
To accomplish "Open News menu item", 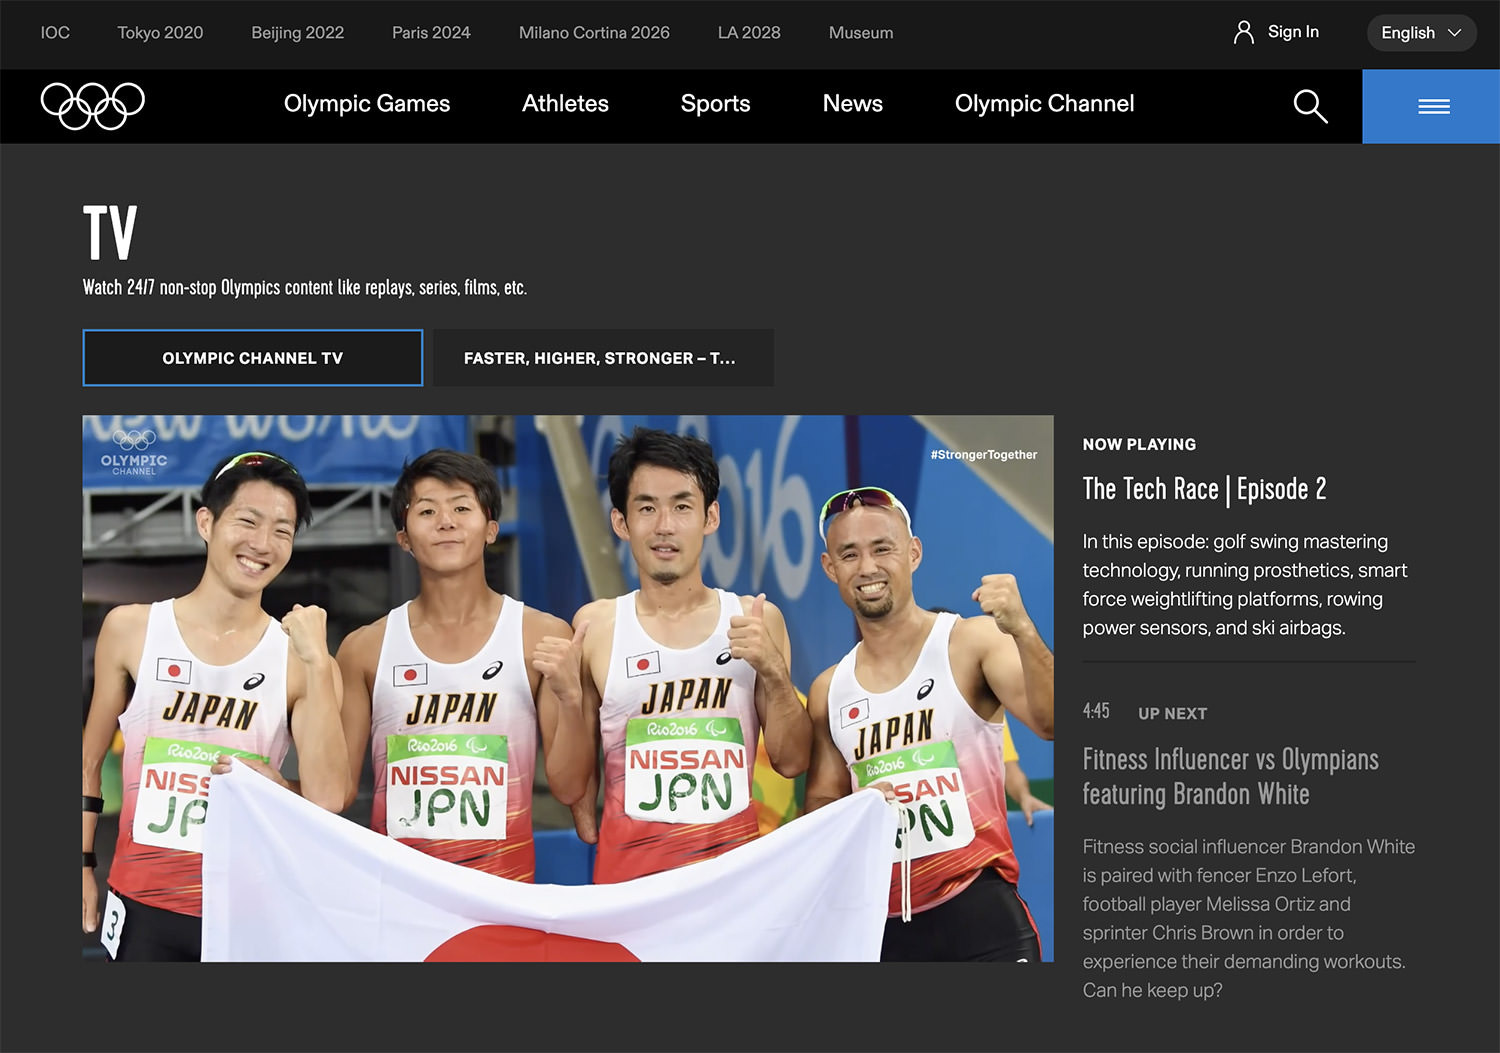I will (x=852, y=104).
